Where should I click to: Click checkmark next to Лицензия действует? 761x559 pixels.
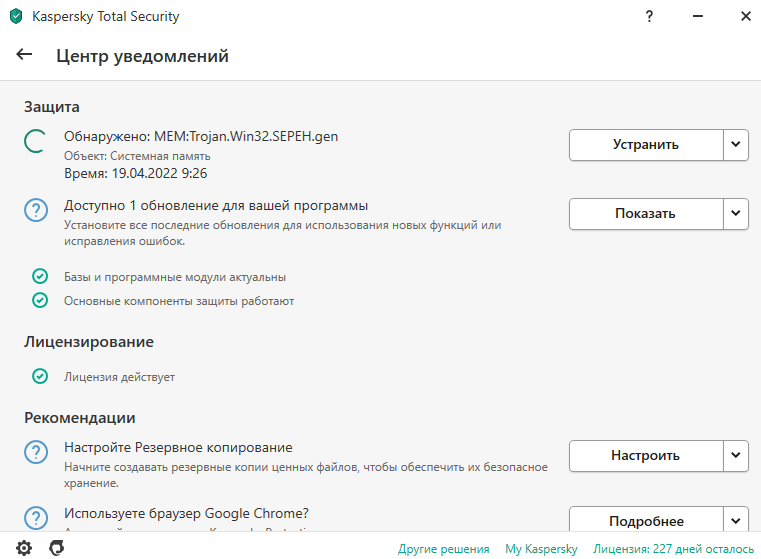40,377
